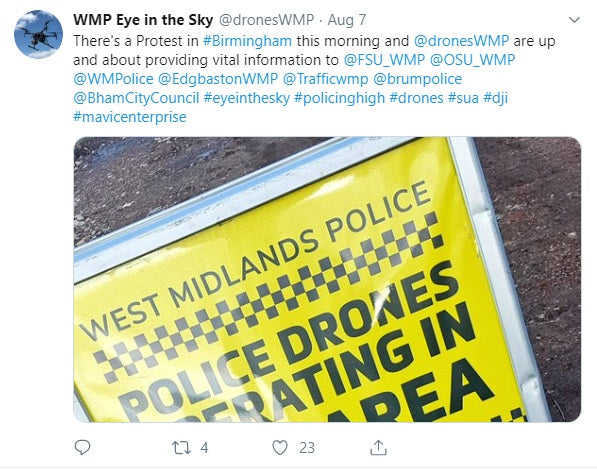Image resolution: width=597 pixels, height=469 pixels.
Task: Open WMP drone profile avatar
Action: (38, 34)
